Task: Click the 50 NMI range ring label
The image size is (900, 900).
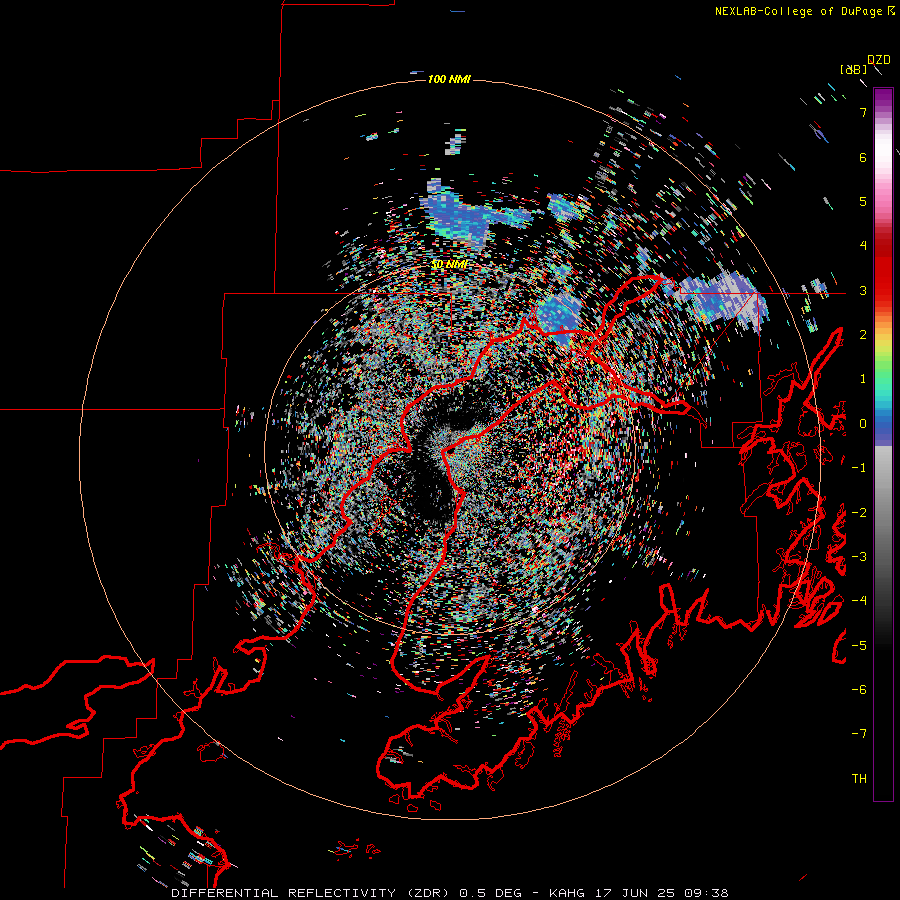Action: [449, 265]
